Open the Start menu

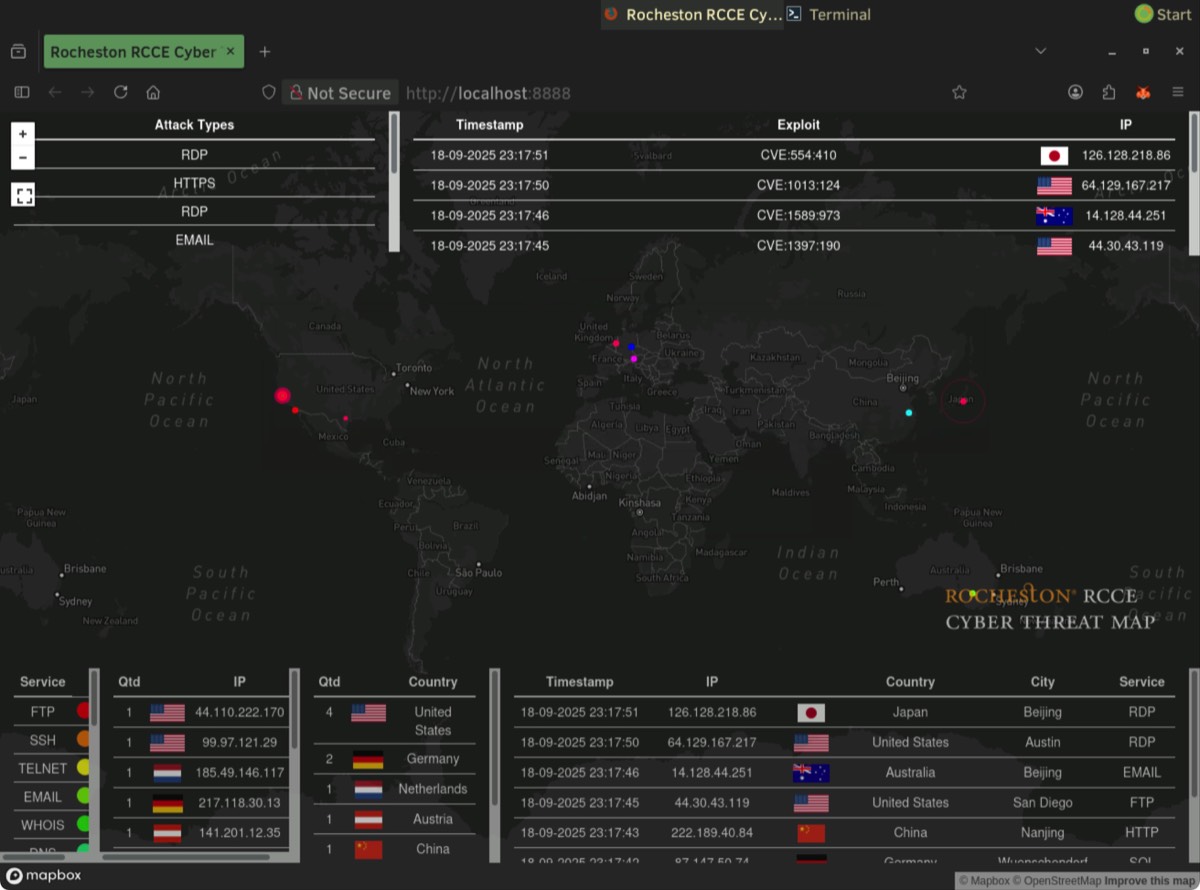pyautogui.click(x=1163, y=14)
